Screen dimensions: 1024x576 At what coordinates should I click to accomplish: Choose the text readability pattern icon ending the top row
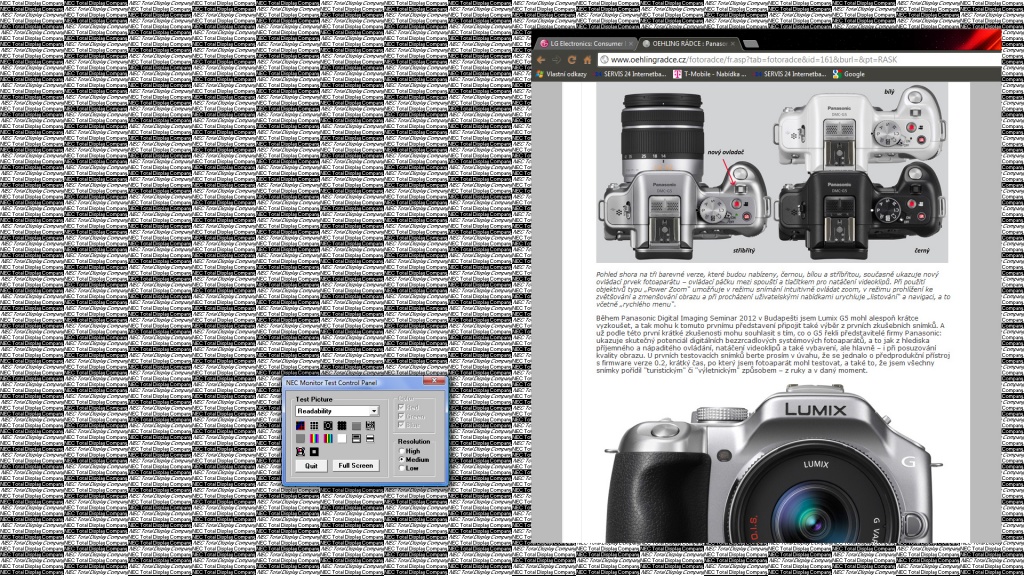point(370,426)
